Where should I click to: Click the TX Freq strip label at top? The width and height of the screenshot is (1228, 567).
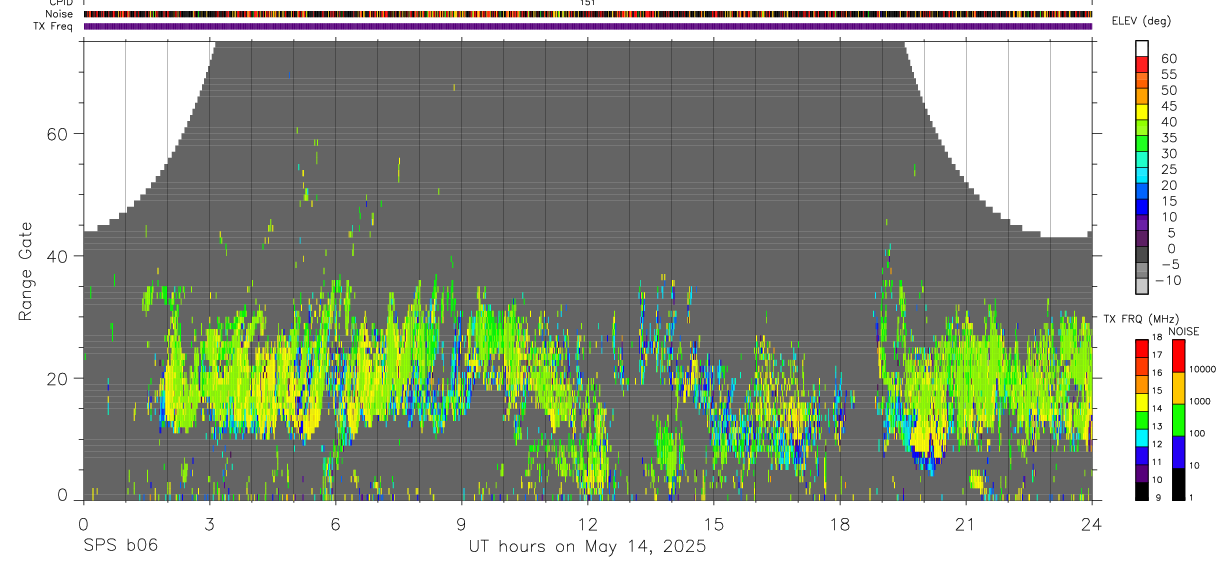click(54, 26)
